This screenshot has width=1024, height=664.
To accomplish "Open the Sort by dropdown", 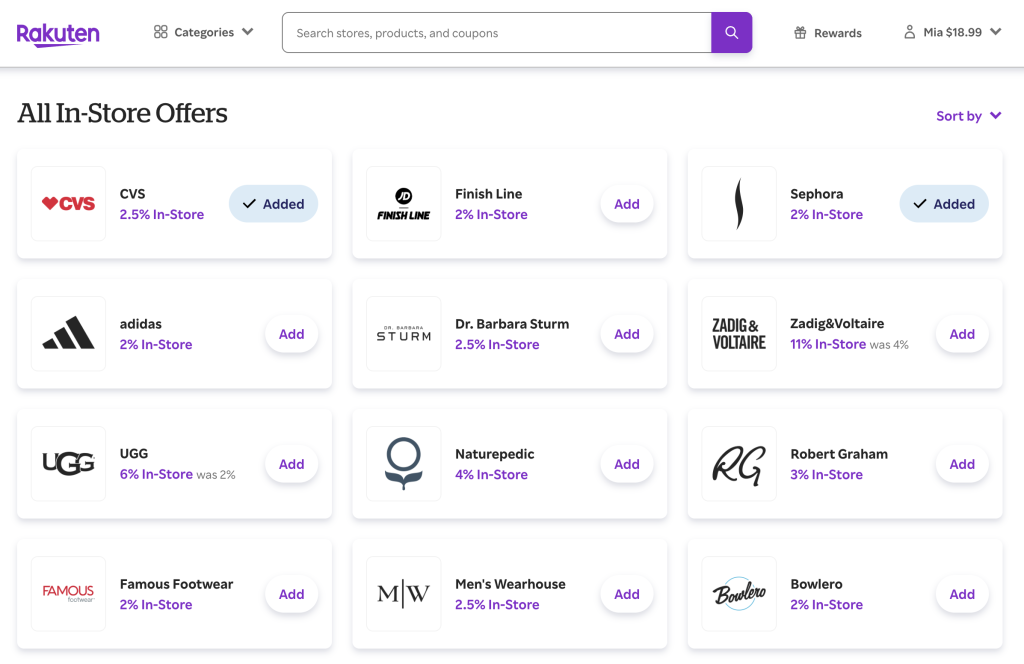I will coord(968,116).
